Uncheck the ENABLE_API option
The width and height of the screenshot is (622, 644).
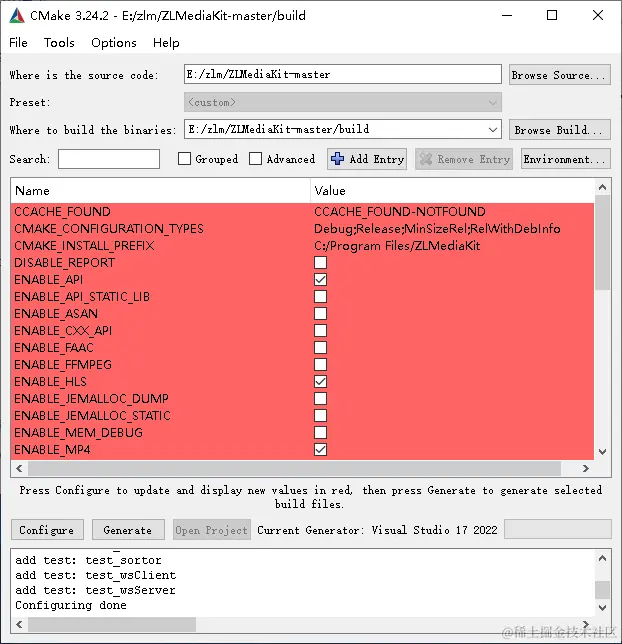point(320,280)
